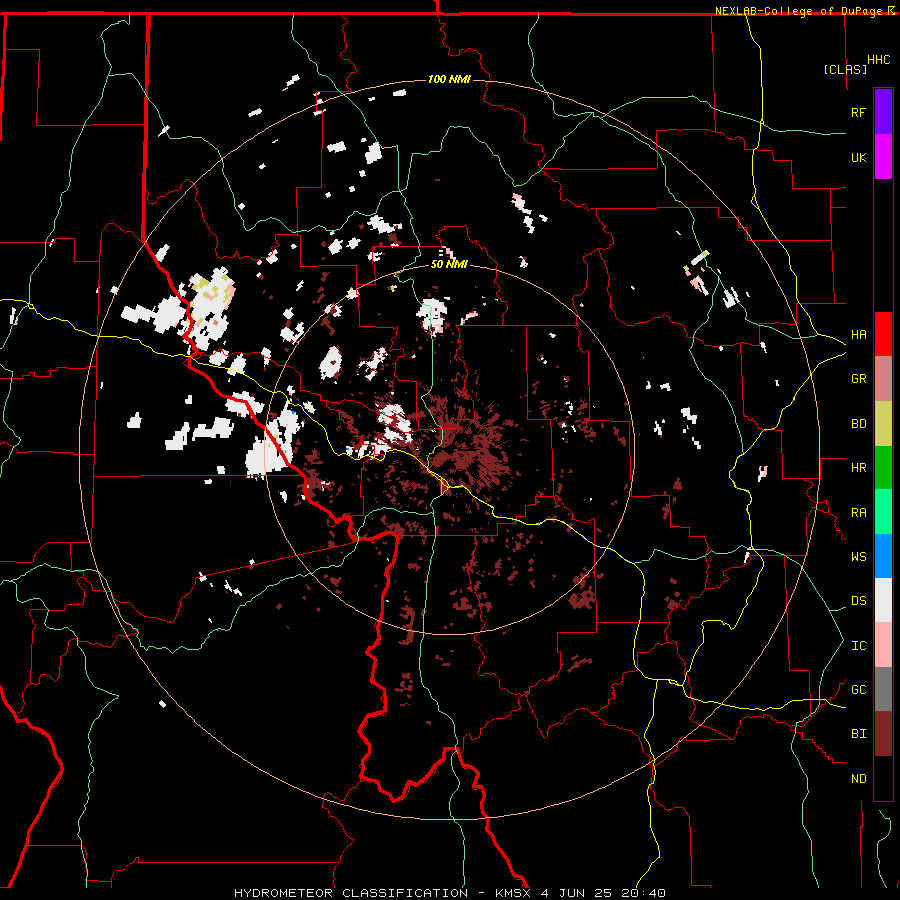Click the ND legend label

point(858,779)
